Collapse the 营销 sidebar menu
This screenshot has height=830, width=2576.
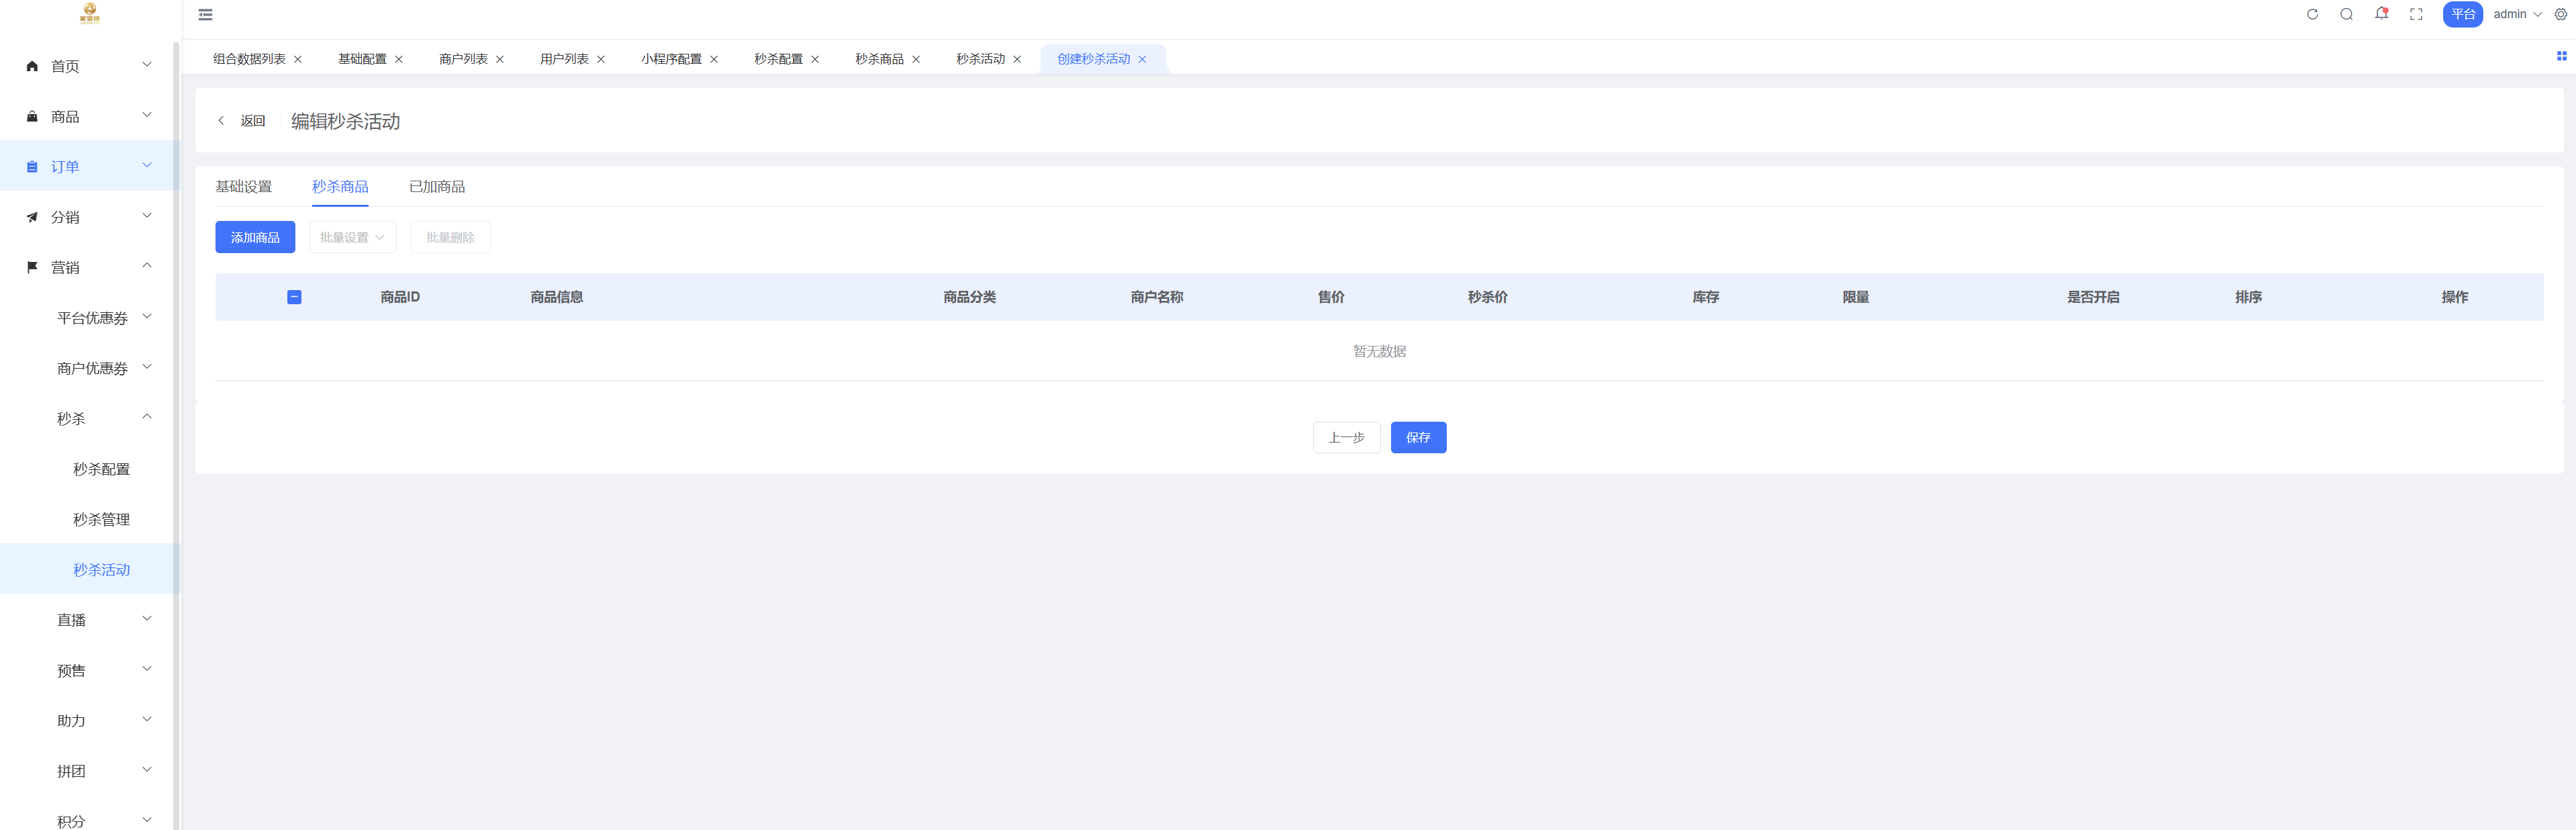click(90, 267)
